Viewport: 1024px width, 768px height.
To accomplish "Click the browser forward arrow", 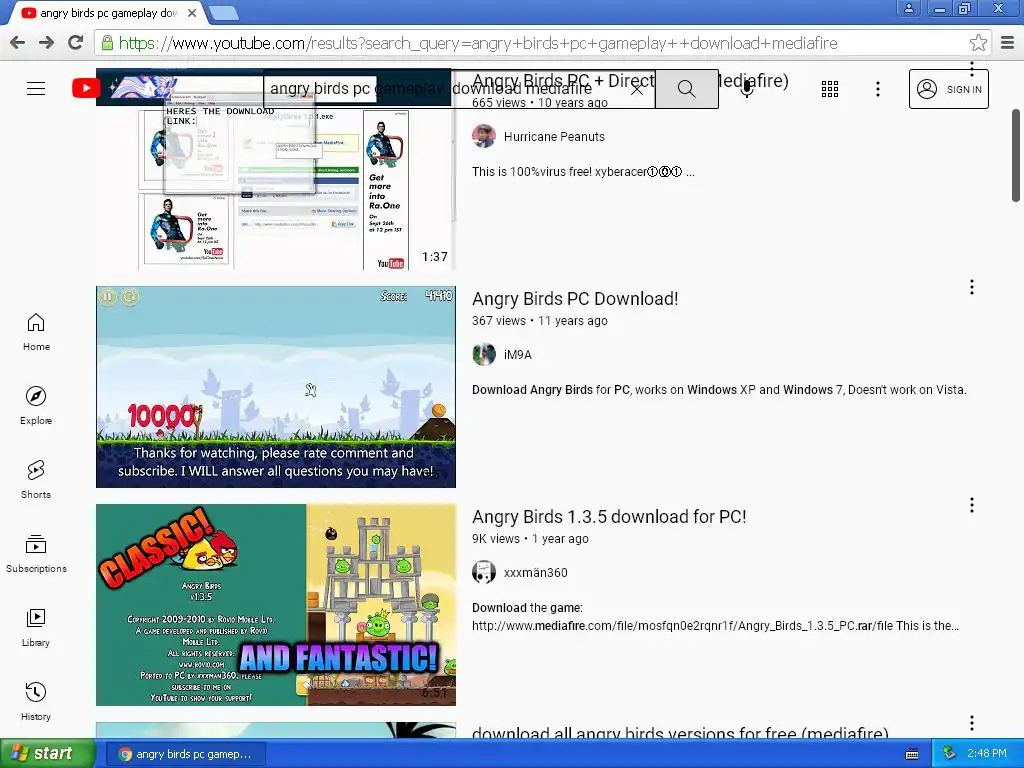I will coord(46,43).
